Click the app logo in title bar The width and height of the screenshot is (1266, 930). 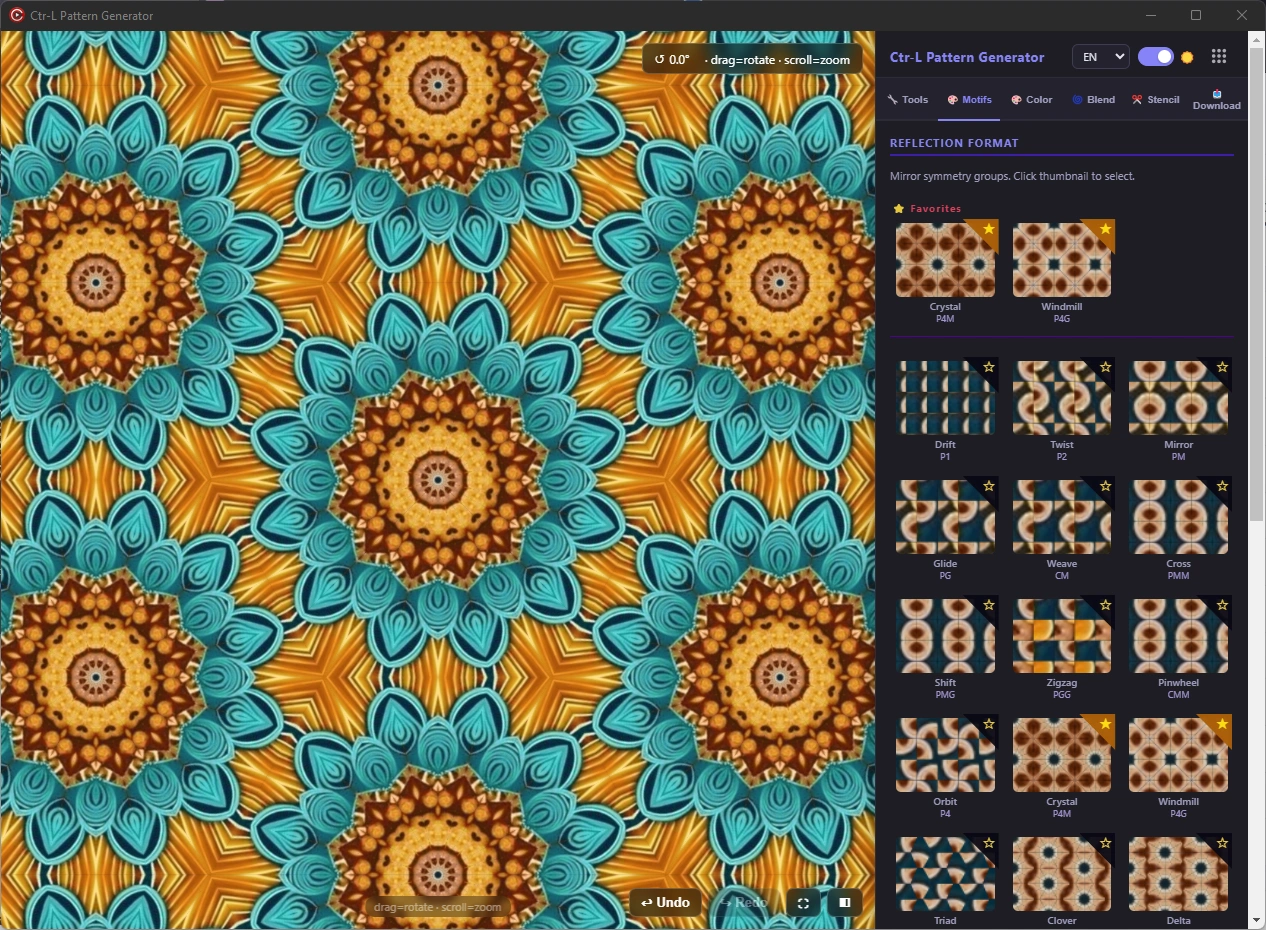[16, 15]
